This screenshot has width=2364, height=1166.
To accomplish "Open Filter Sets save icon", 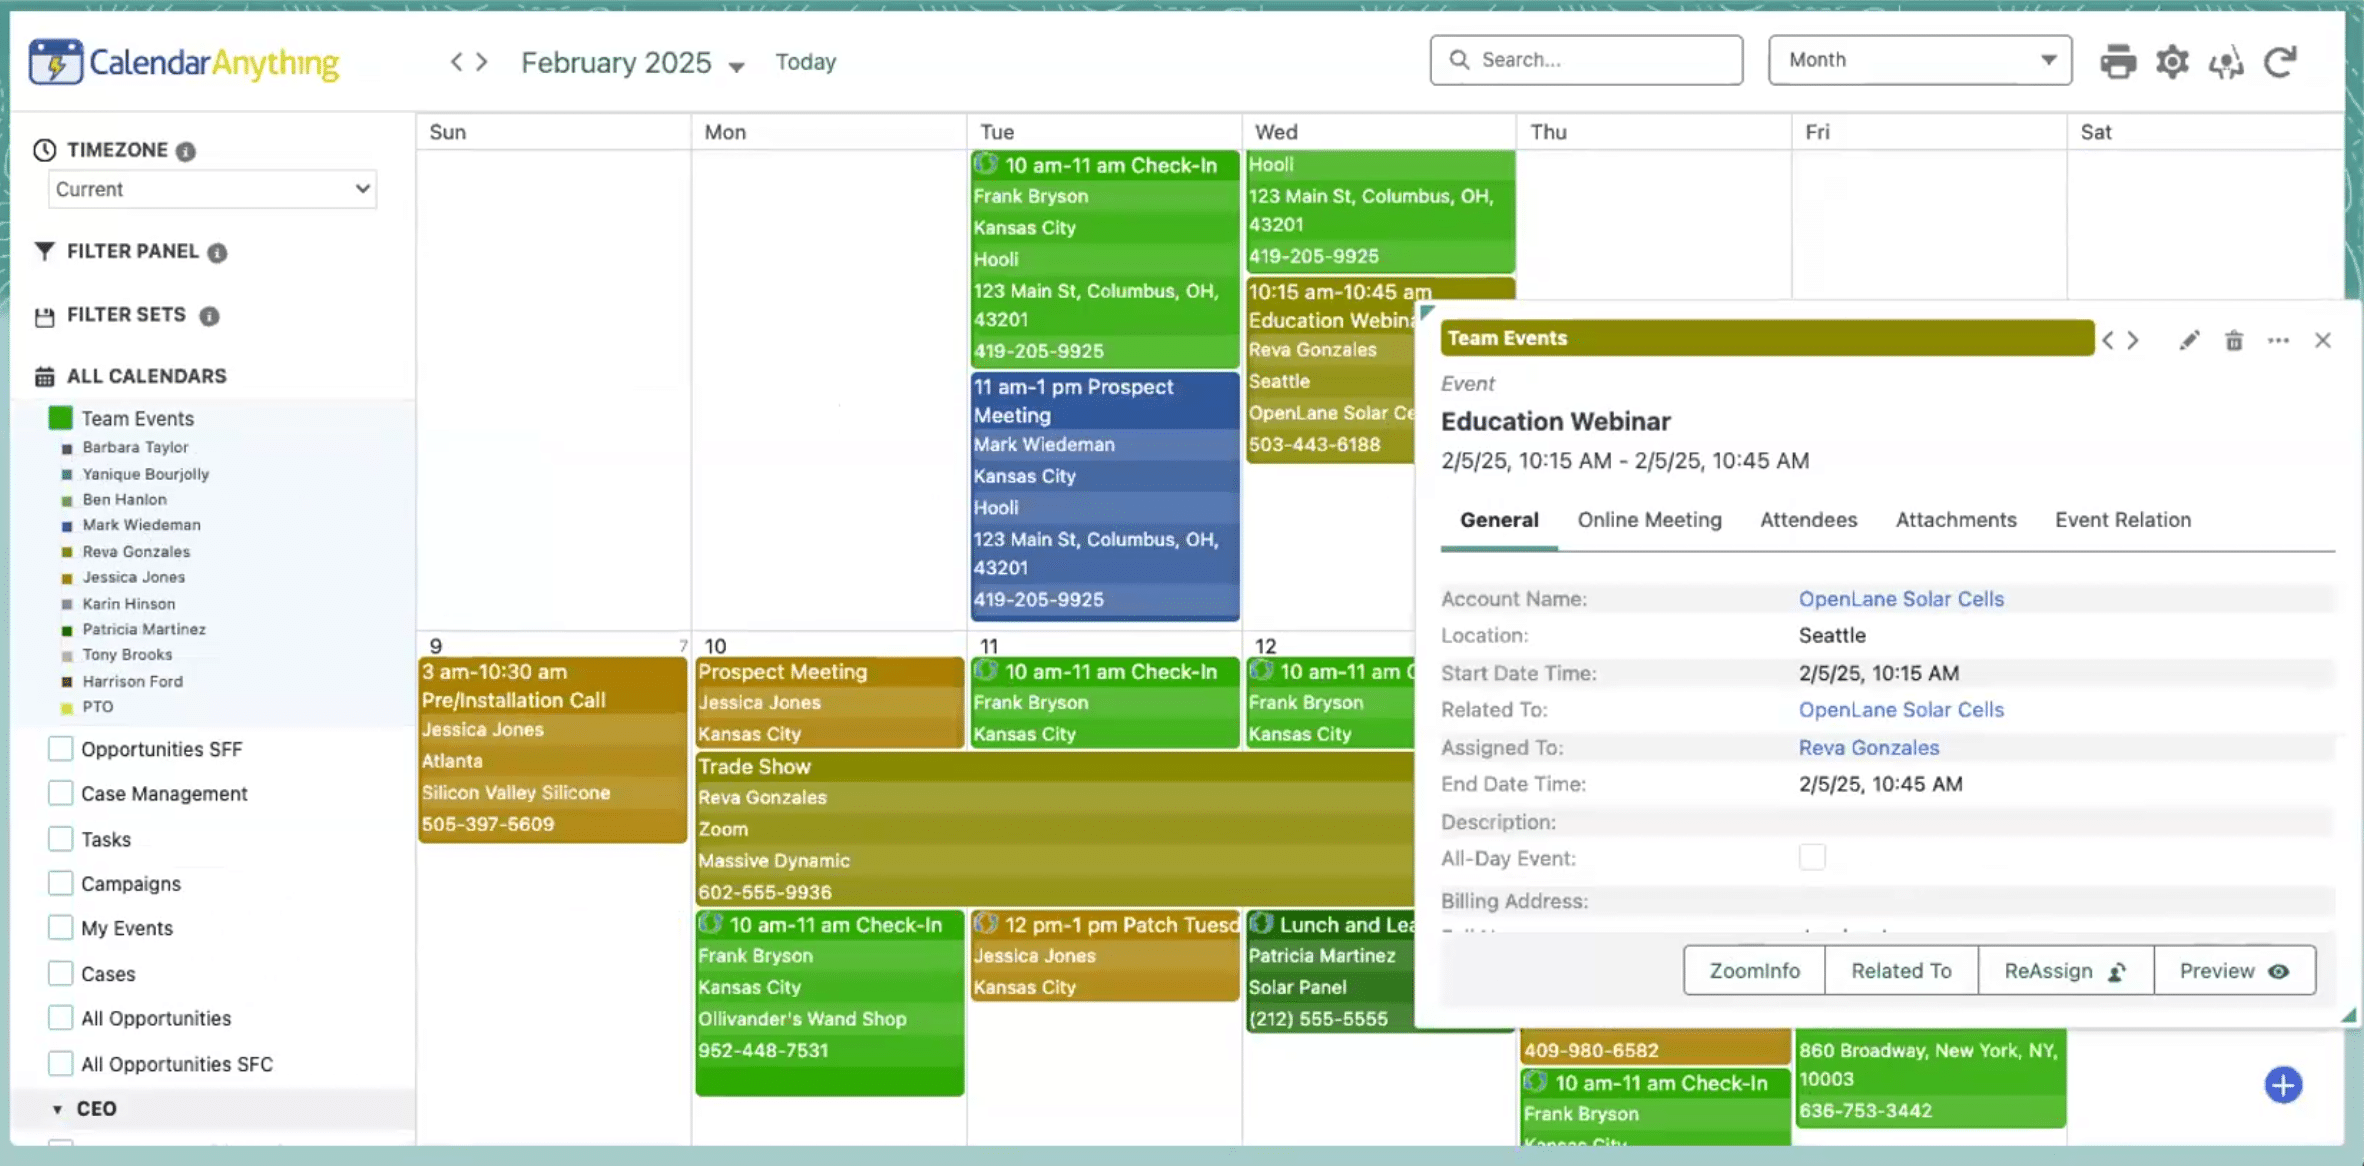I will coord(44,316).
